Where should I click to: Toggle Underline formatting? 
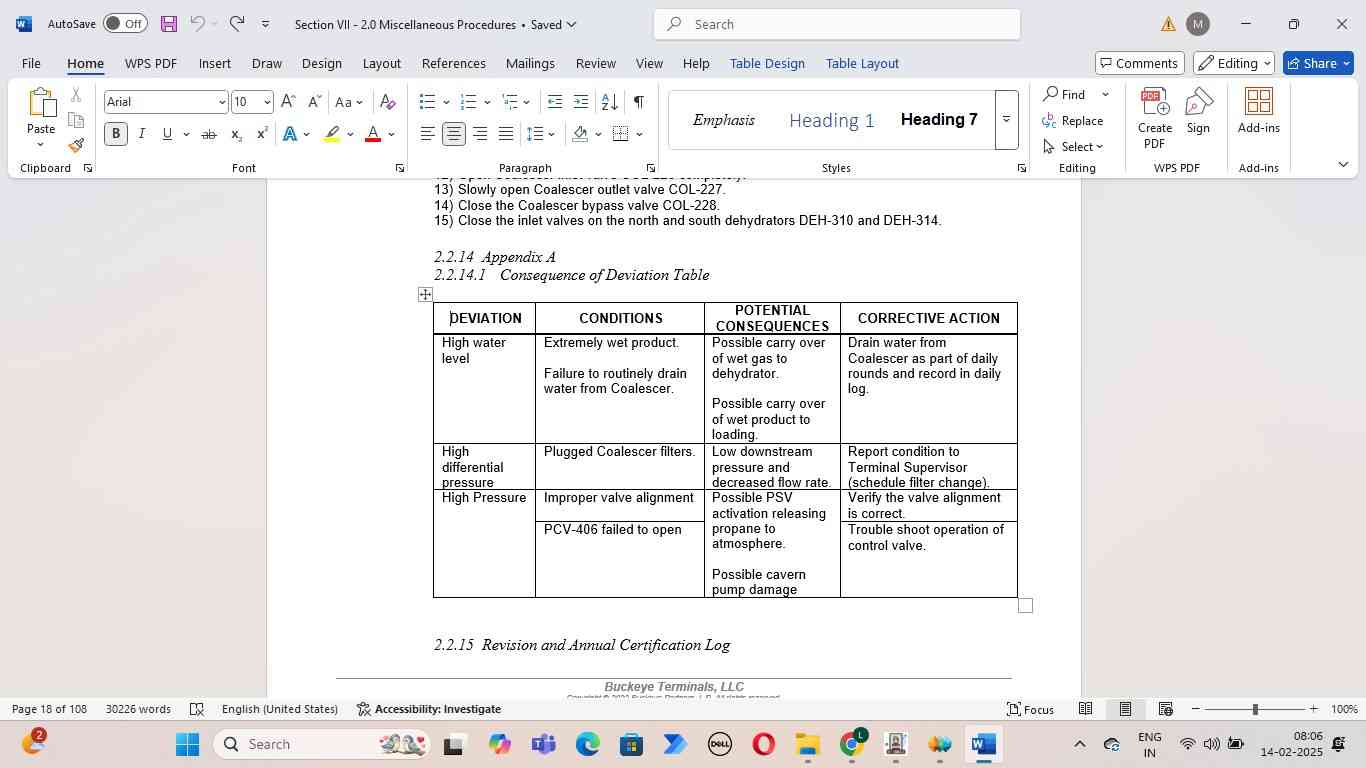(167, 134)
